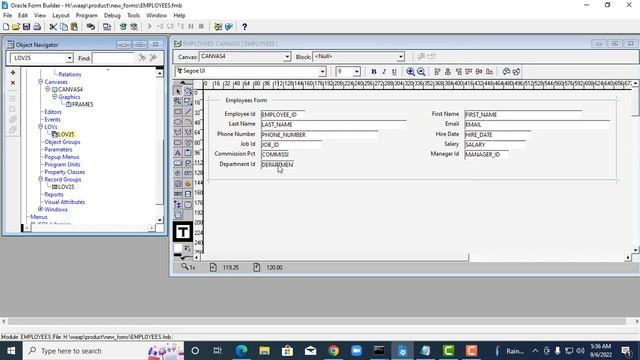Click the Windows Start button
640x360 pixels.
(11, 351)
